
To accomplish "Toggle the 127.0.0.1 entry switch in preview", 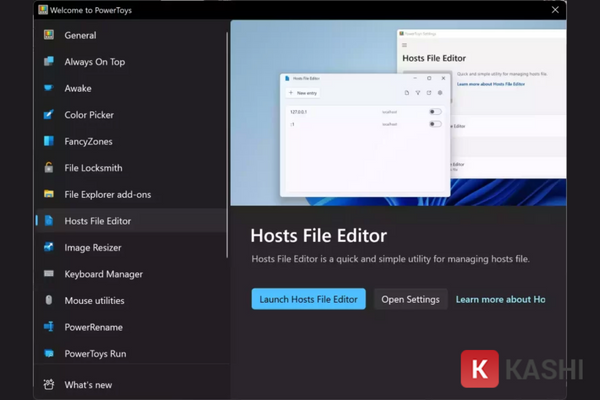I will pyautogui.click(x=435, y=112).
